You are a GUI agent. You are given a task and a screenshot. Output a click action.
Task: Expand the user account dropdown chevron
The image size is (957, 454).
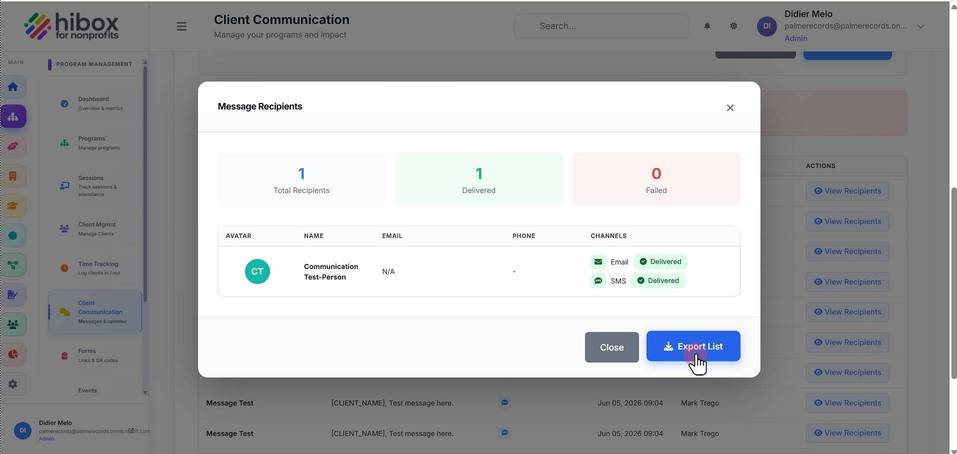click(x=921, y=26)
